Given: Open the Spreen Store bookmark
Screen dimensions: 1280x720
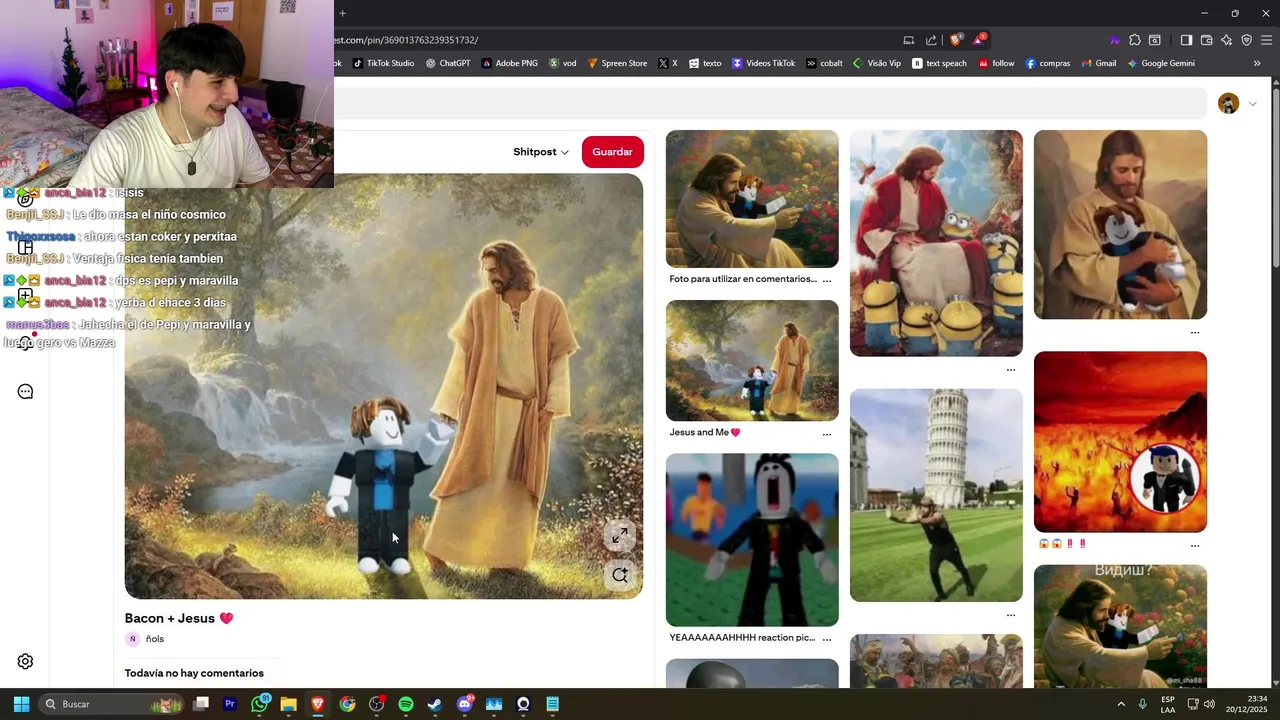Looking at the screenshot, I should tap(617, 63).
